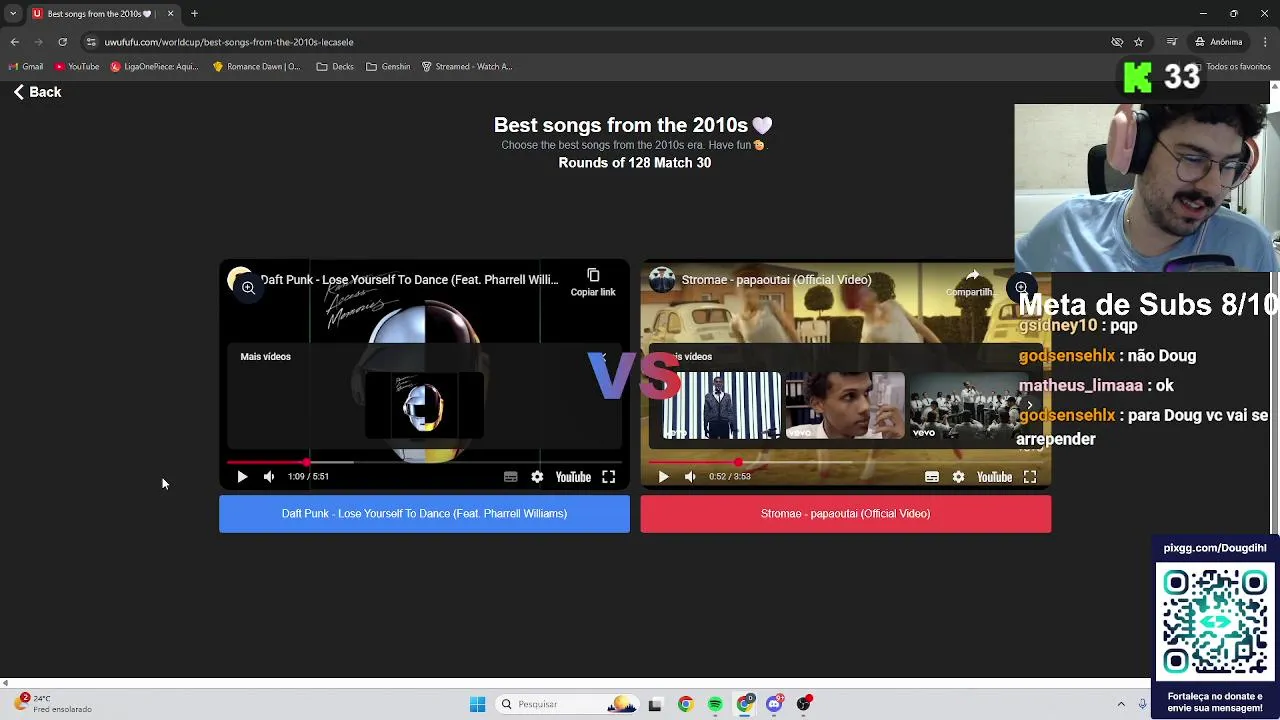The height and width of the screenshot is (720, 1280).
Task: Copy link of the Daft Punk video
Action: pyautogui.click(x=593, y=282)
